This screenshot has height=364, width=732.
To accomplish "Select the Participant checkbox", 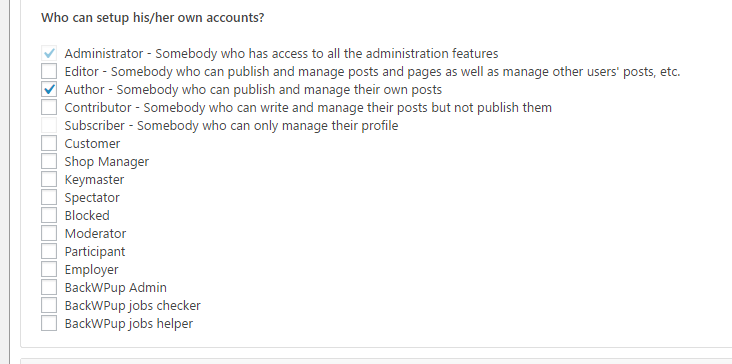I will point(49,251).
